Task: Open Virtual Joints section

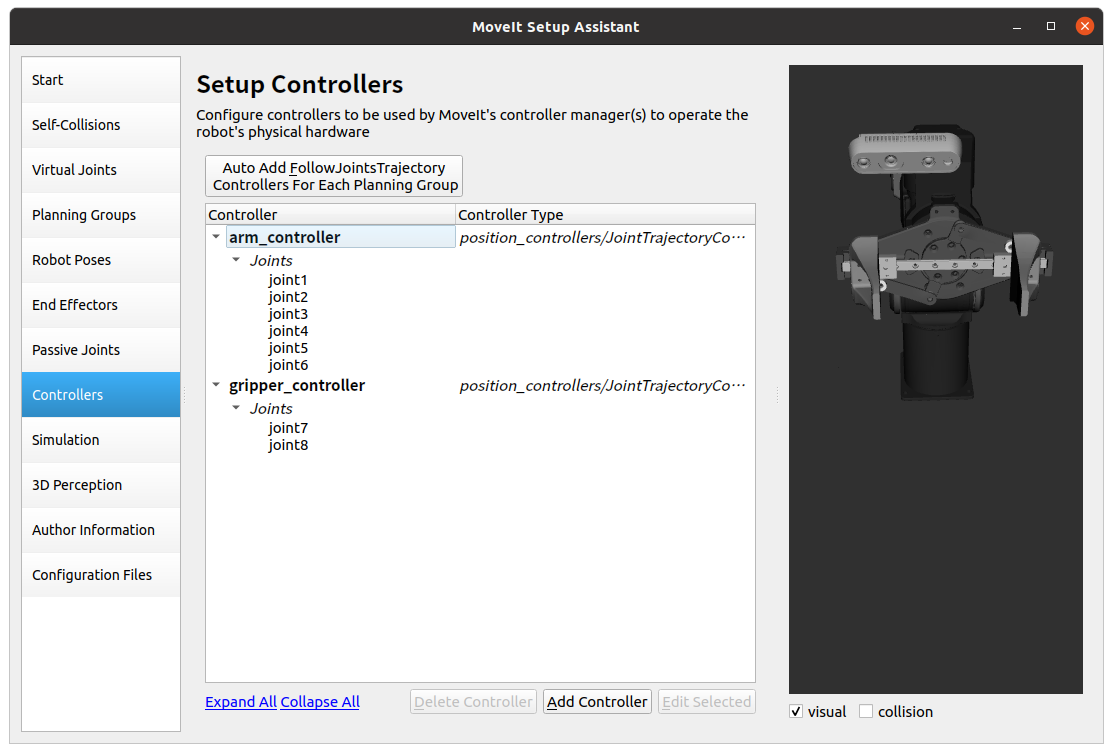Action: click(x=101, y=170)
